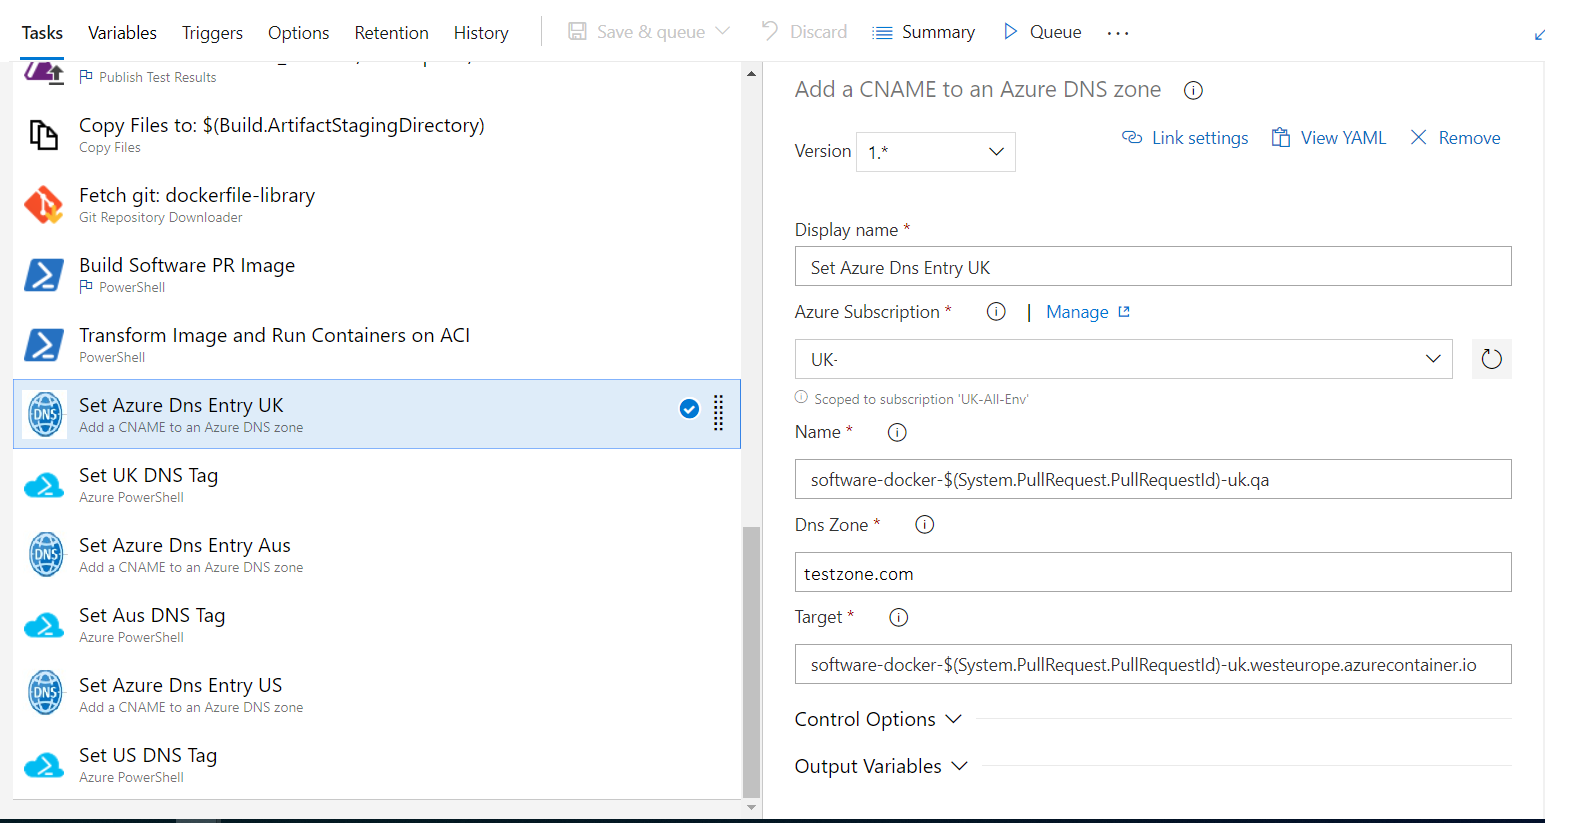
Task: Select the Fetch git: dockerfile-library task
Action: 377,204
